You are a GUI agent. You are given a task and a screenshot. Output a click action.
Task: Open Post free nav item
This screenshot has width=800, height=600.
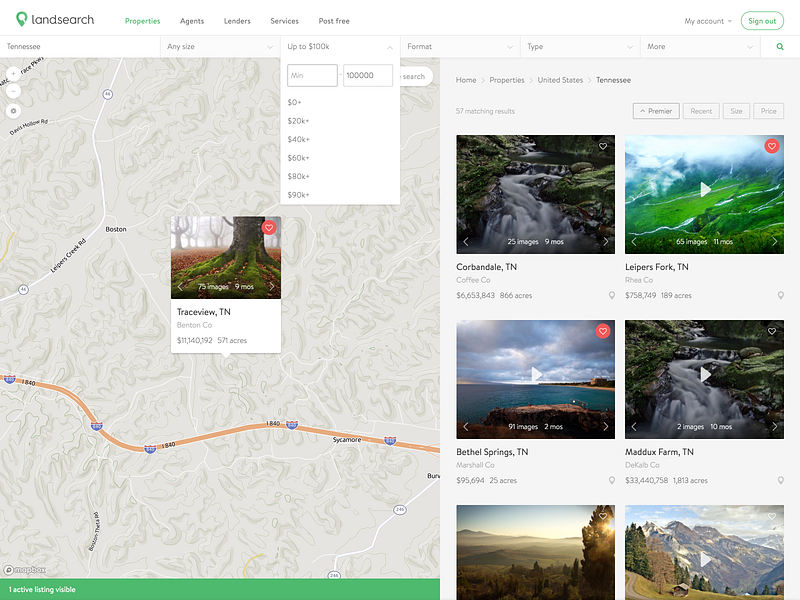click(334, 21)
